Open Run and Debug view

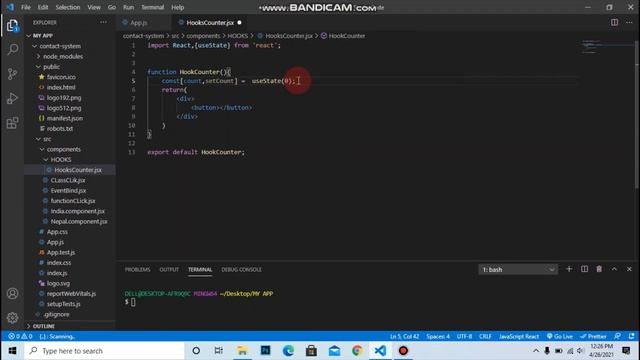[12, 98]
